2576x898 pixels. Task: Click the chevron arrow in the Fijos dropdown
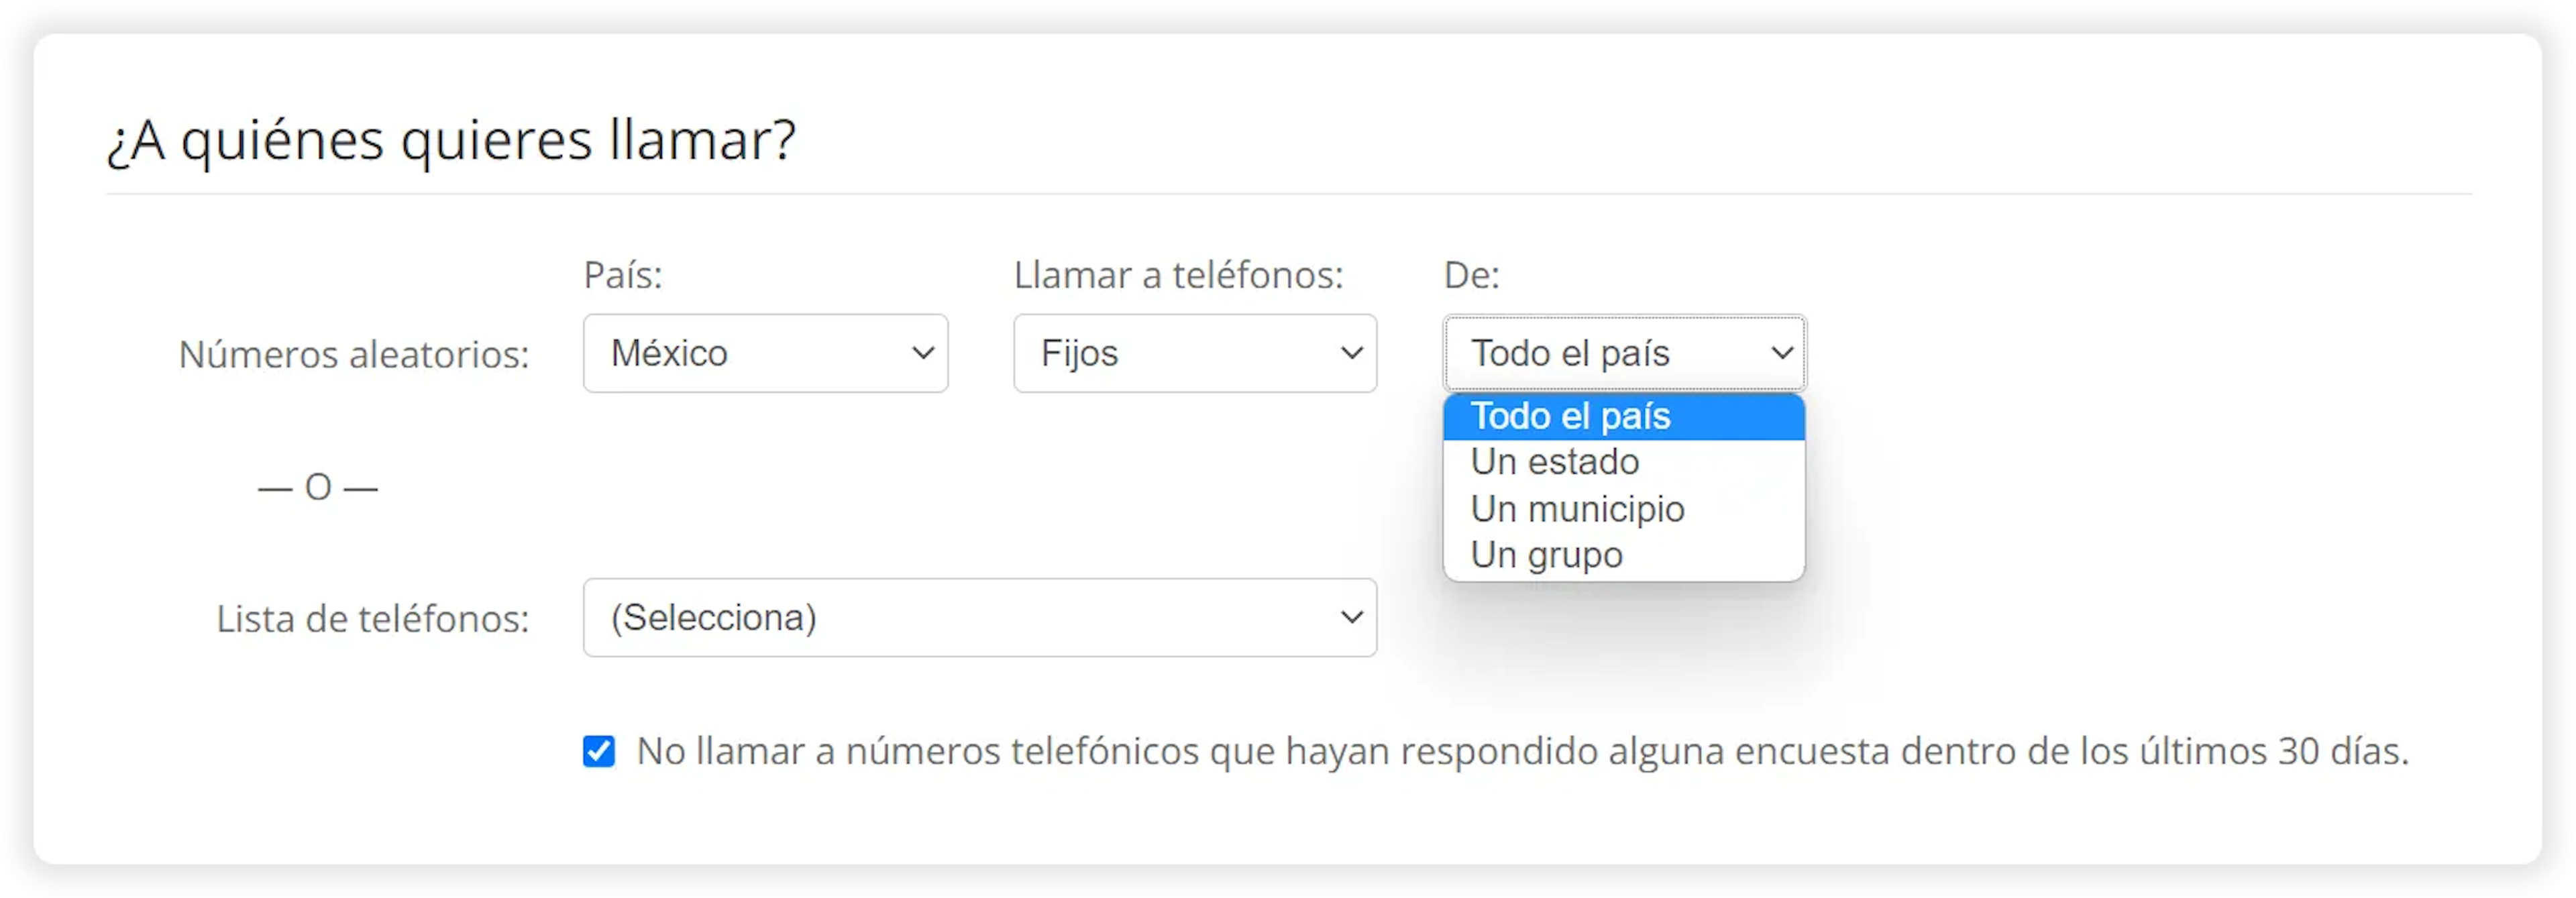tap(1351, 353)
